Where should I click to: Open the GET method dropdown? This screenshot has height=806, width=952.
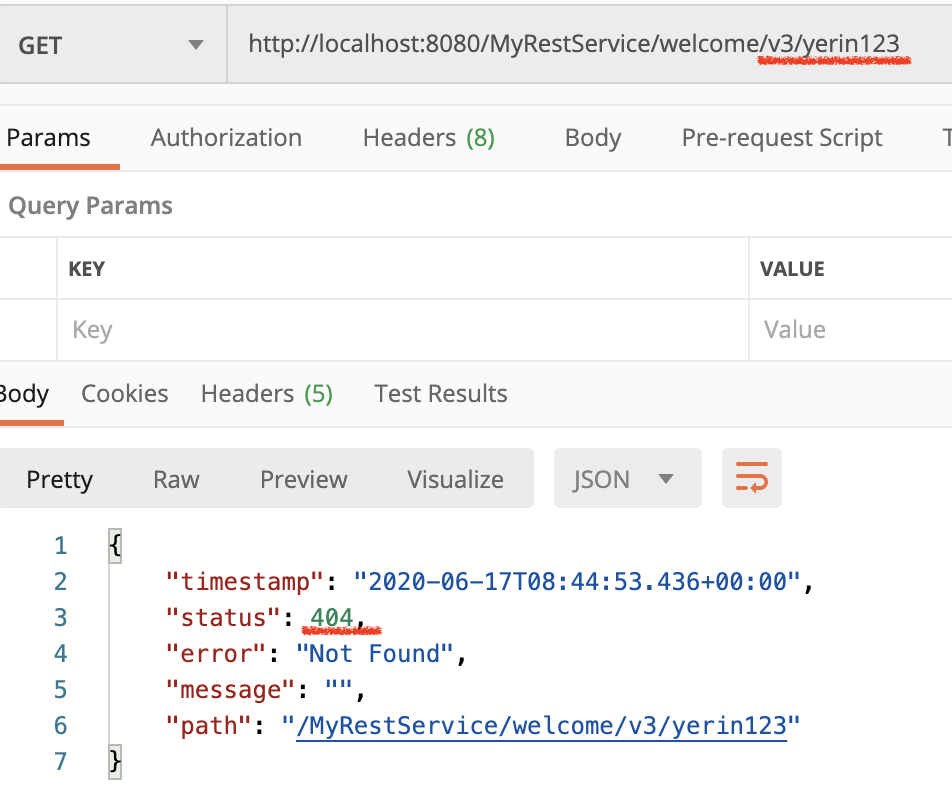tap(112, 45)
